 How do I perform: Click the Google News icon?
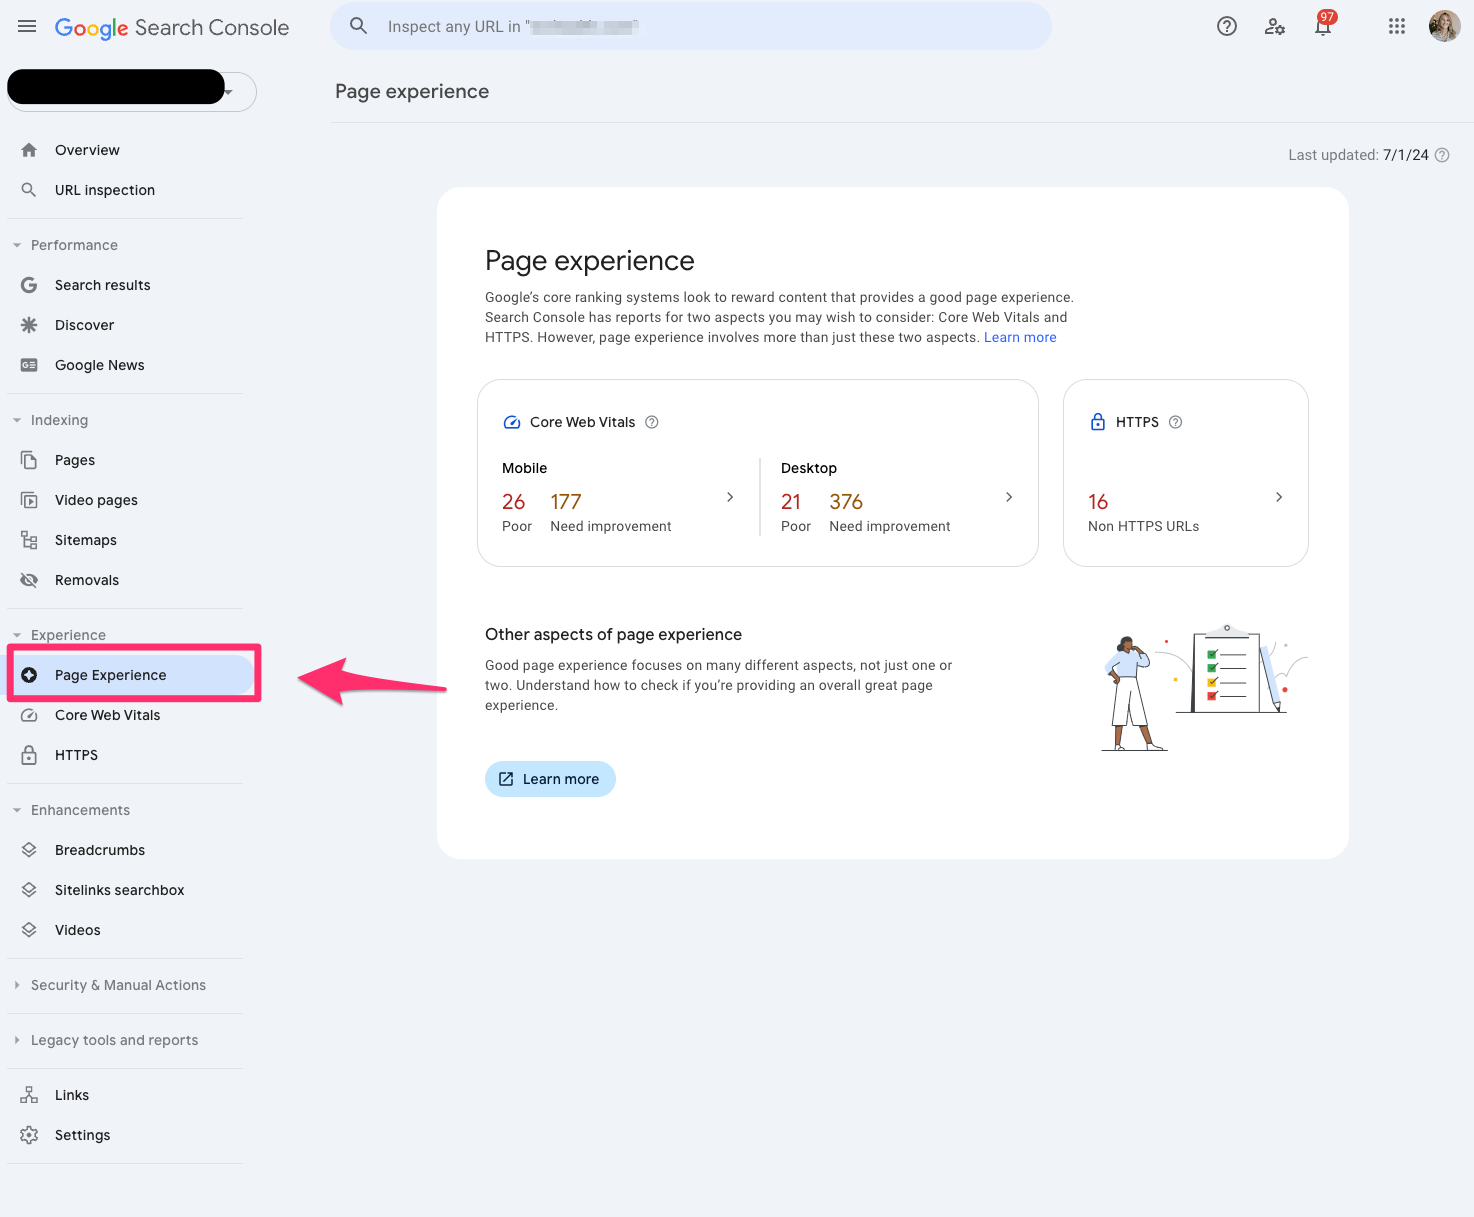29,365
